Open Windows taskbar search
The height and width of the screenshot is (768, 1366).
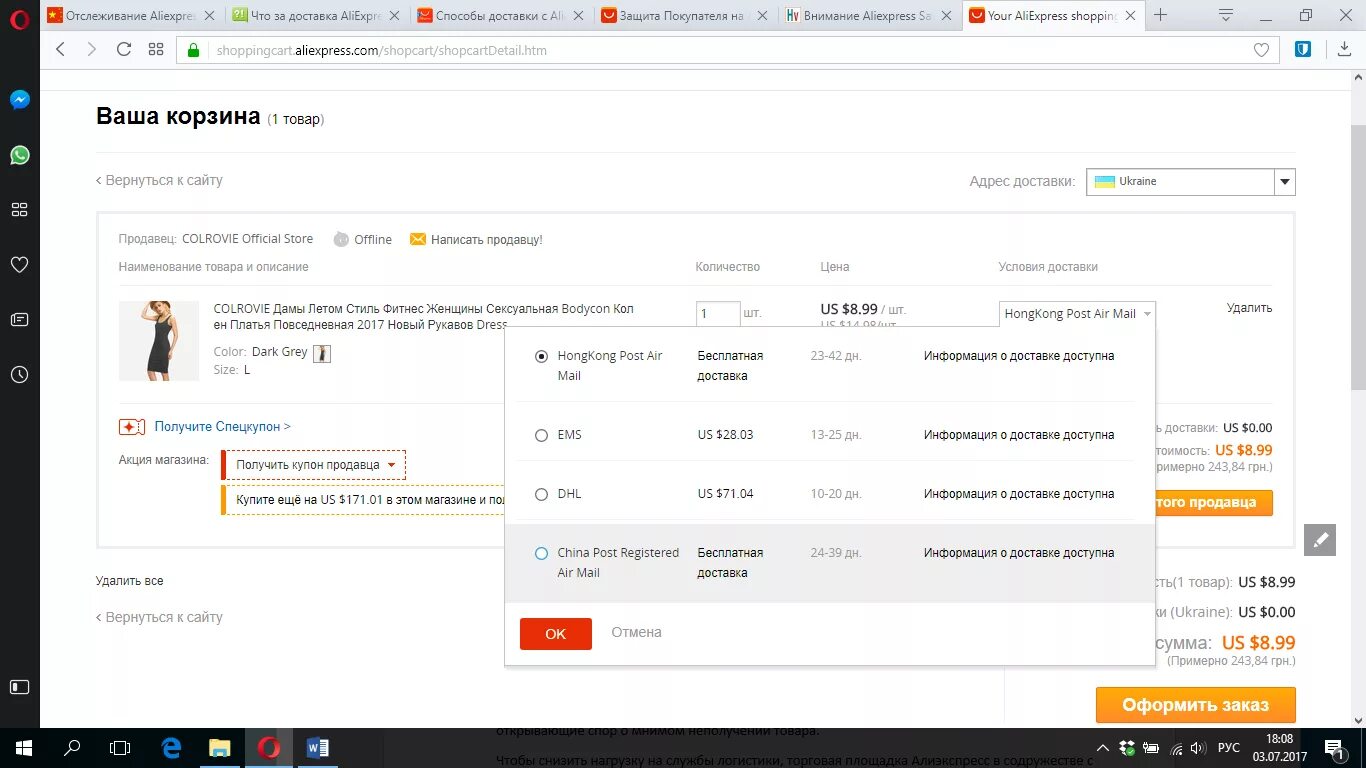click(x=72, y=748)
